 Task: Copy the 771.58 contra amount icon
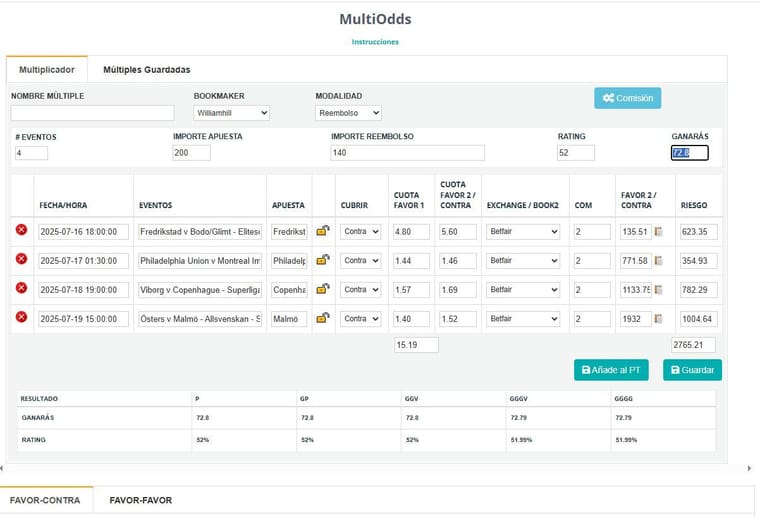pos(659,261)
